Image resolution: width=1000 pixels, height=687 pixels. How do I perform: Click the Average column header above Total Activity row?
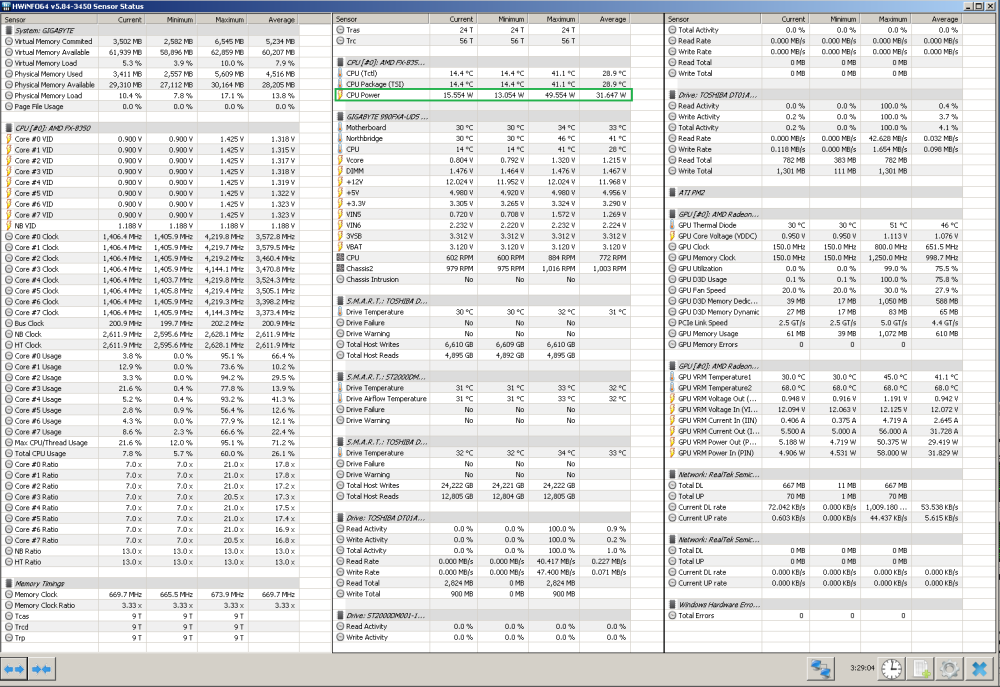[x=937, y=19]
